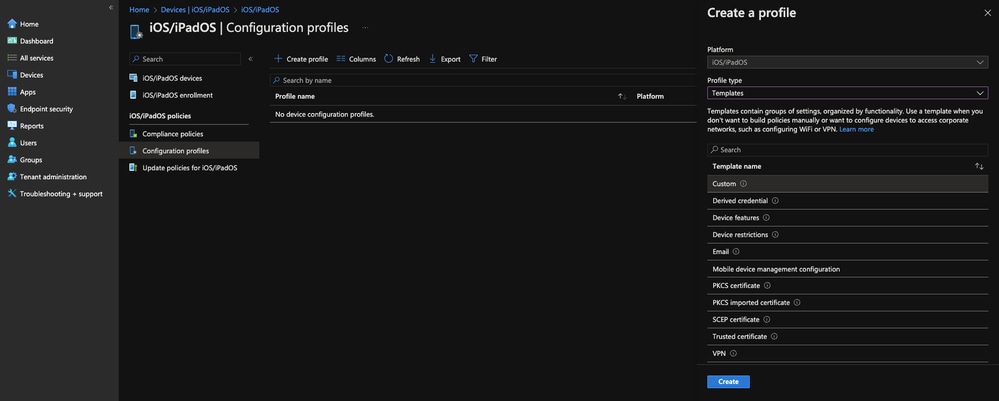Select the Devices icon in the sidebar
Screen dimensions: 999x401
pyautogui.click(x=11, y=75)
